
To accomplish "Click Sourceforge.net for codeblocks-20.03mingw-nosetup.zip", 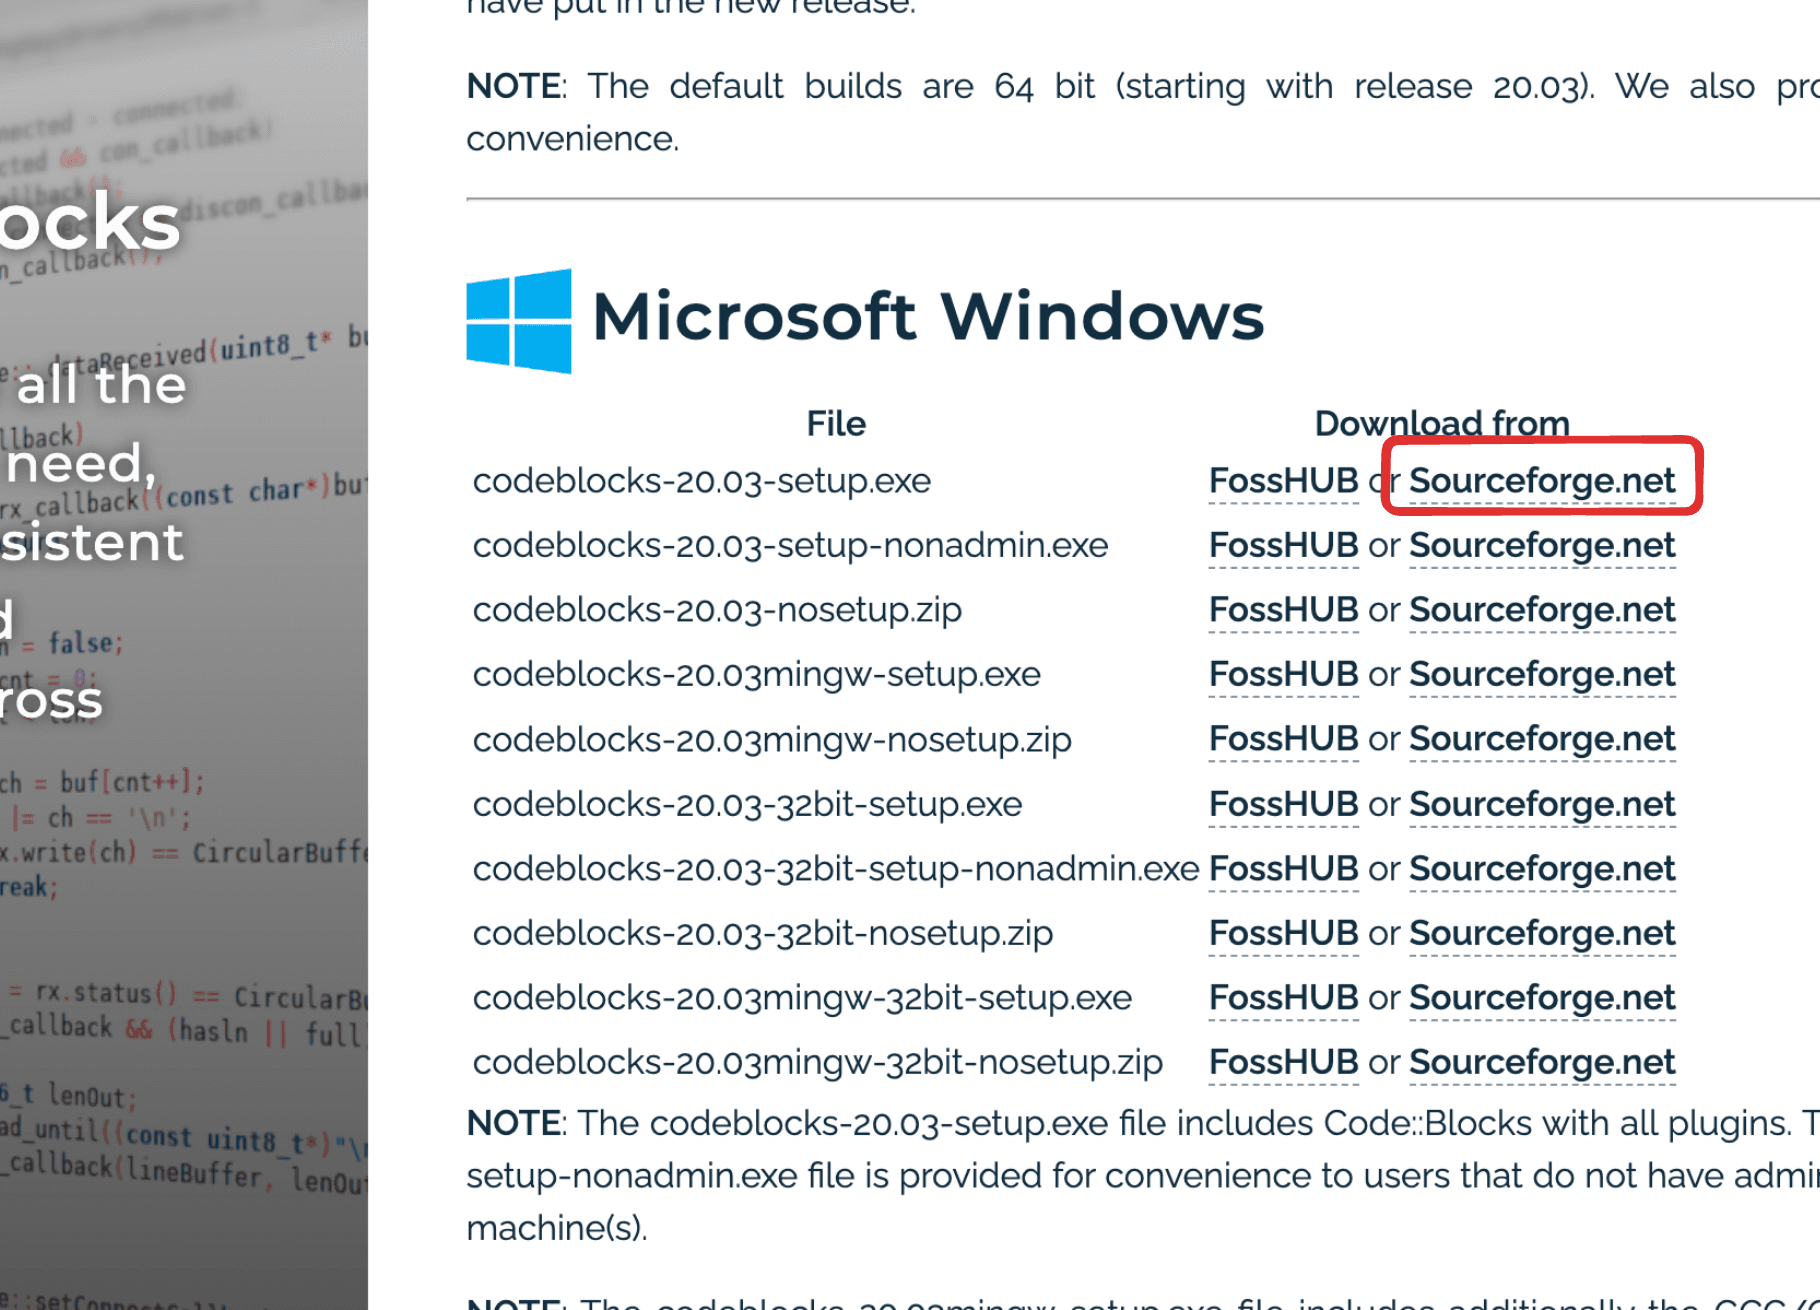I will (x=1542, y=739).
